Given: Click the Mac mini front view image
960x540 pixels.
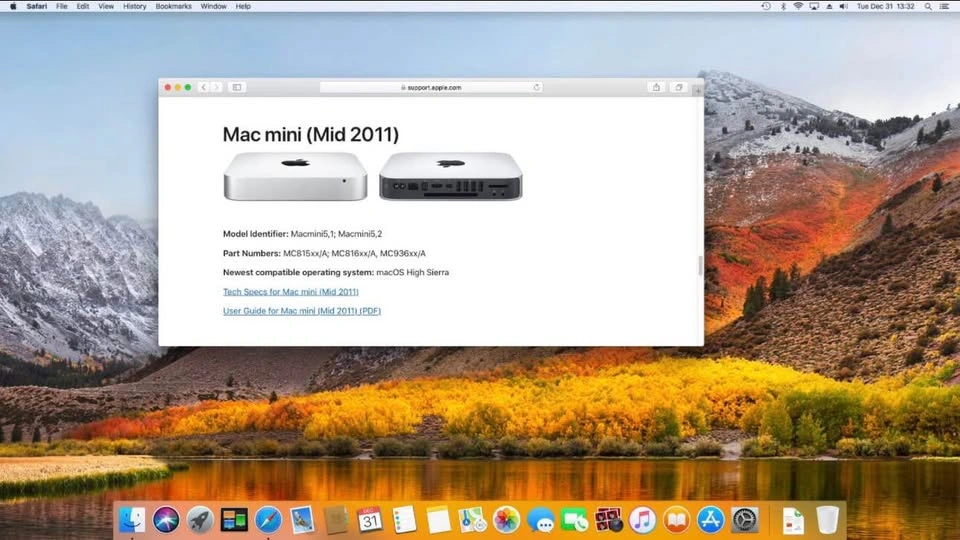Looking at the screenshot, I should (x=295, y=176).
